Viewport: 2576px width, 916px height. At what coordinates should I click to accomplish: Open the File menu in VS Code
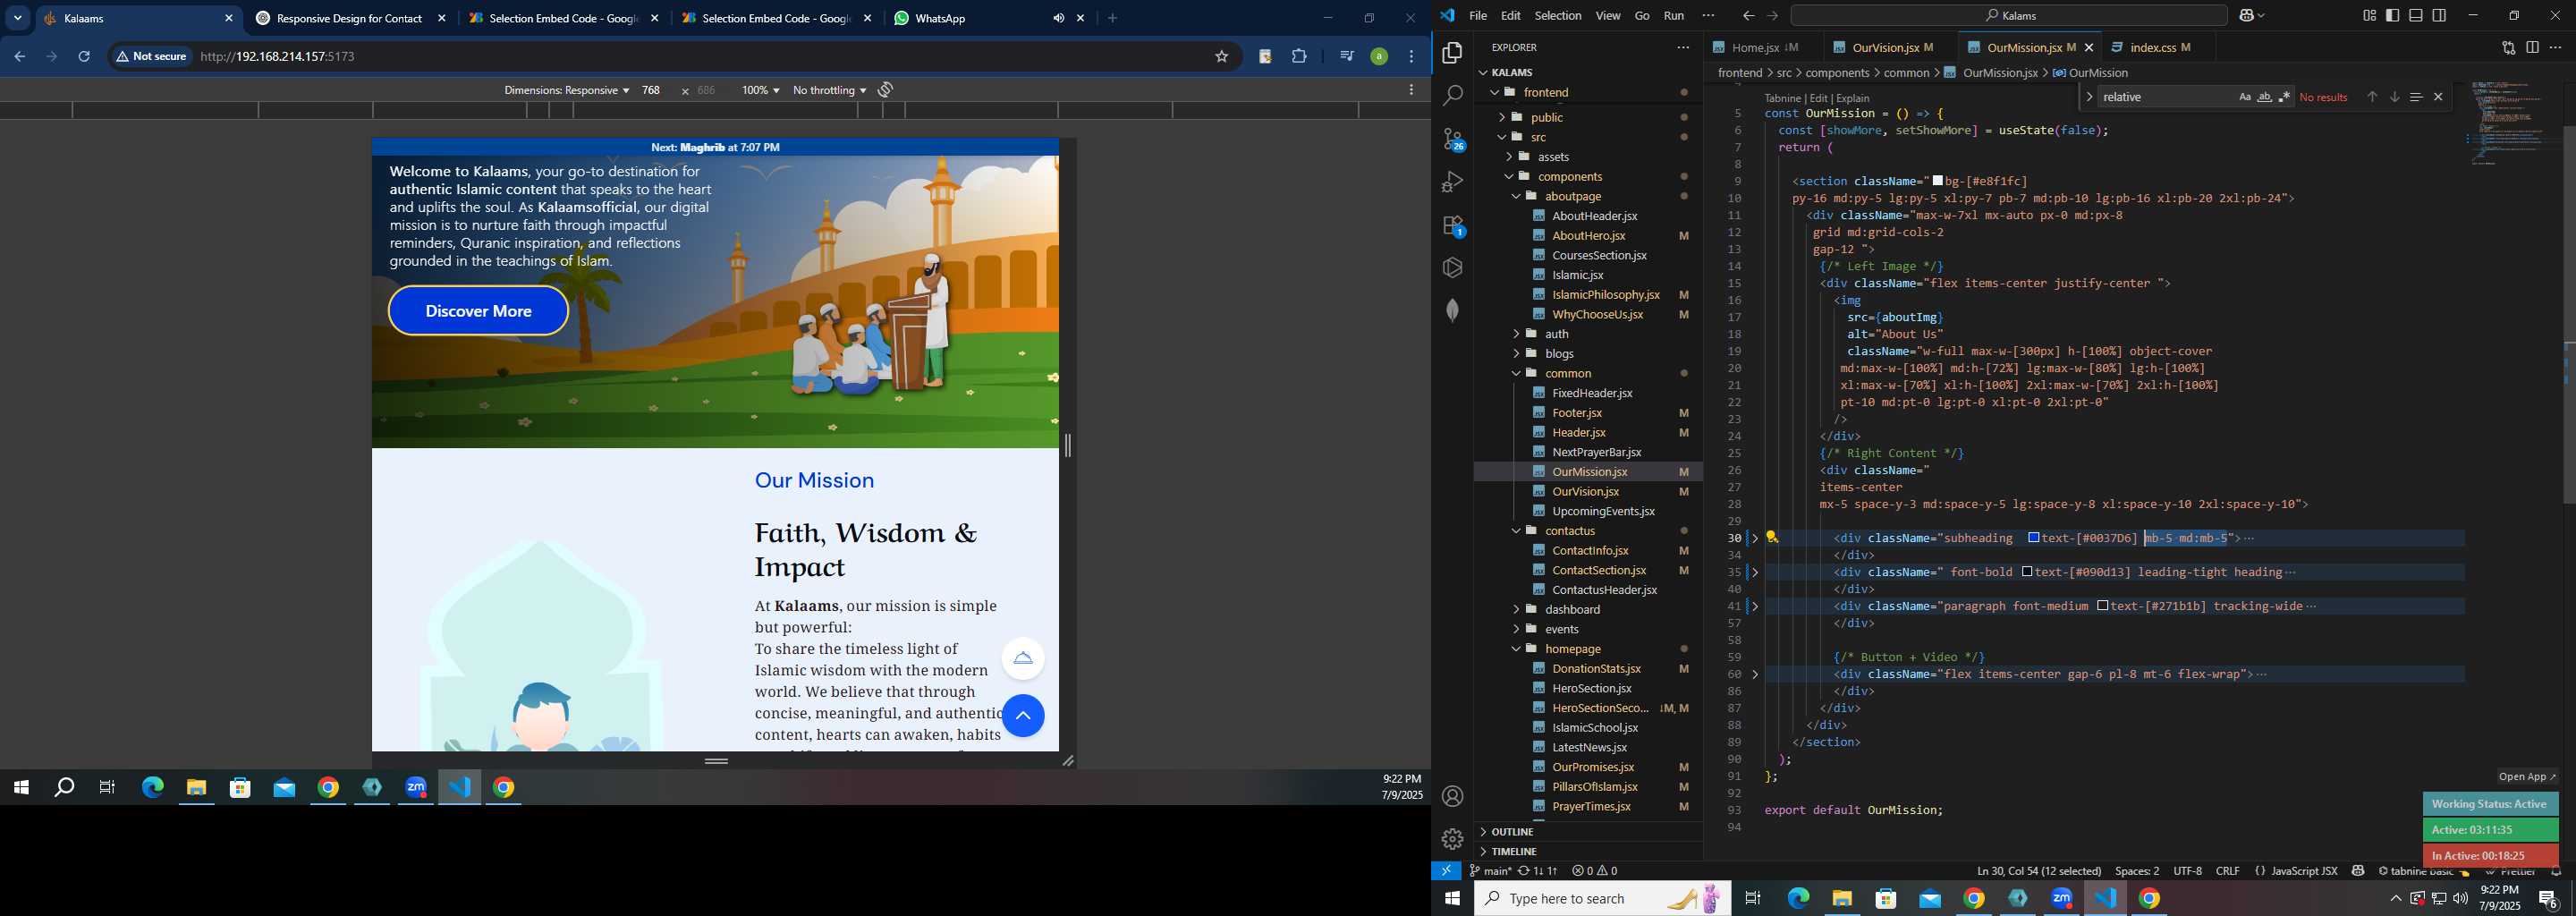click(1477, 15)
